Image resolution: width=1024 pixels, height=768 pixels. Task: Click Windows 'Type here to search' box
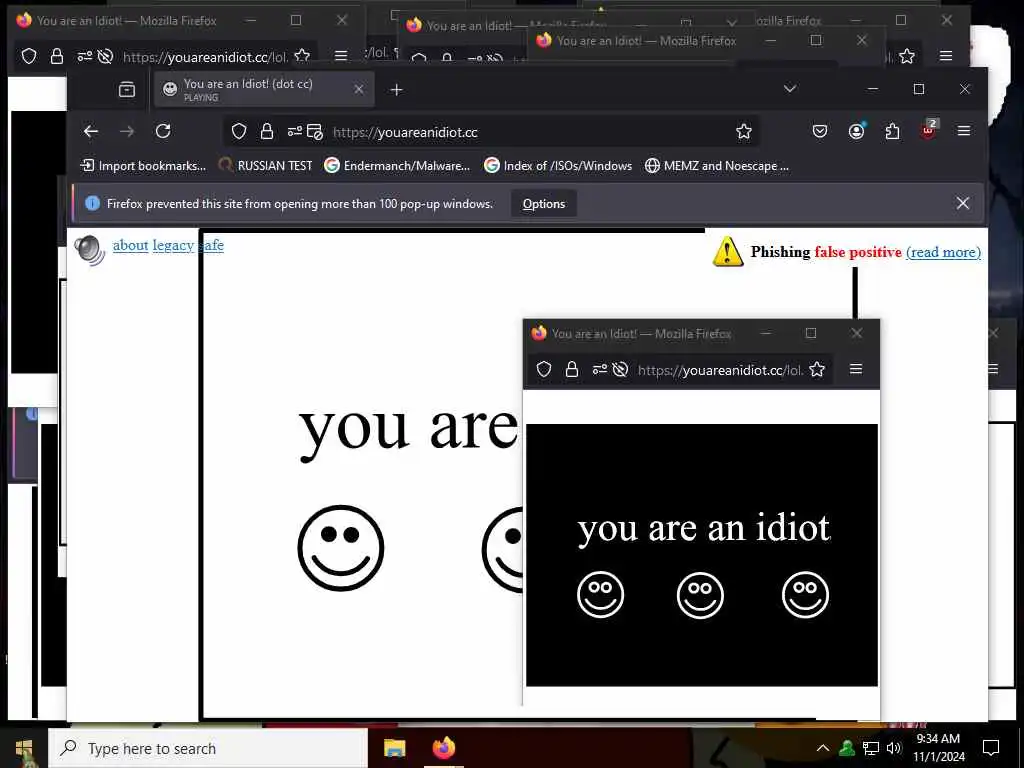[208, 748]
